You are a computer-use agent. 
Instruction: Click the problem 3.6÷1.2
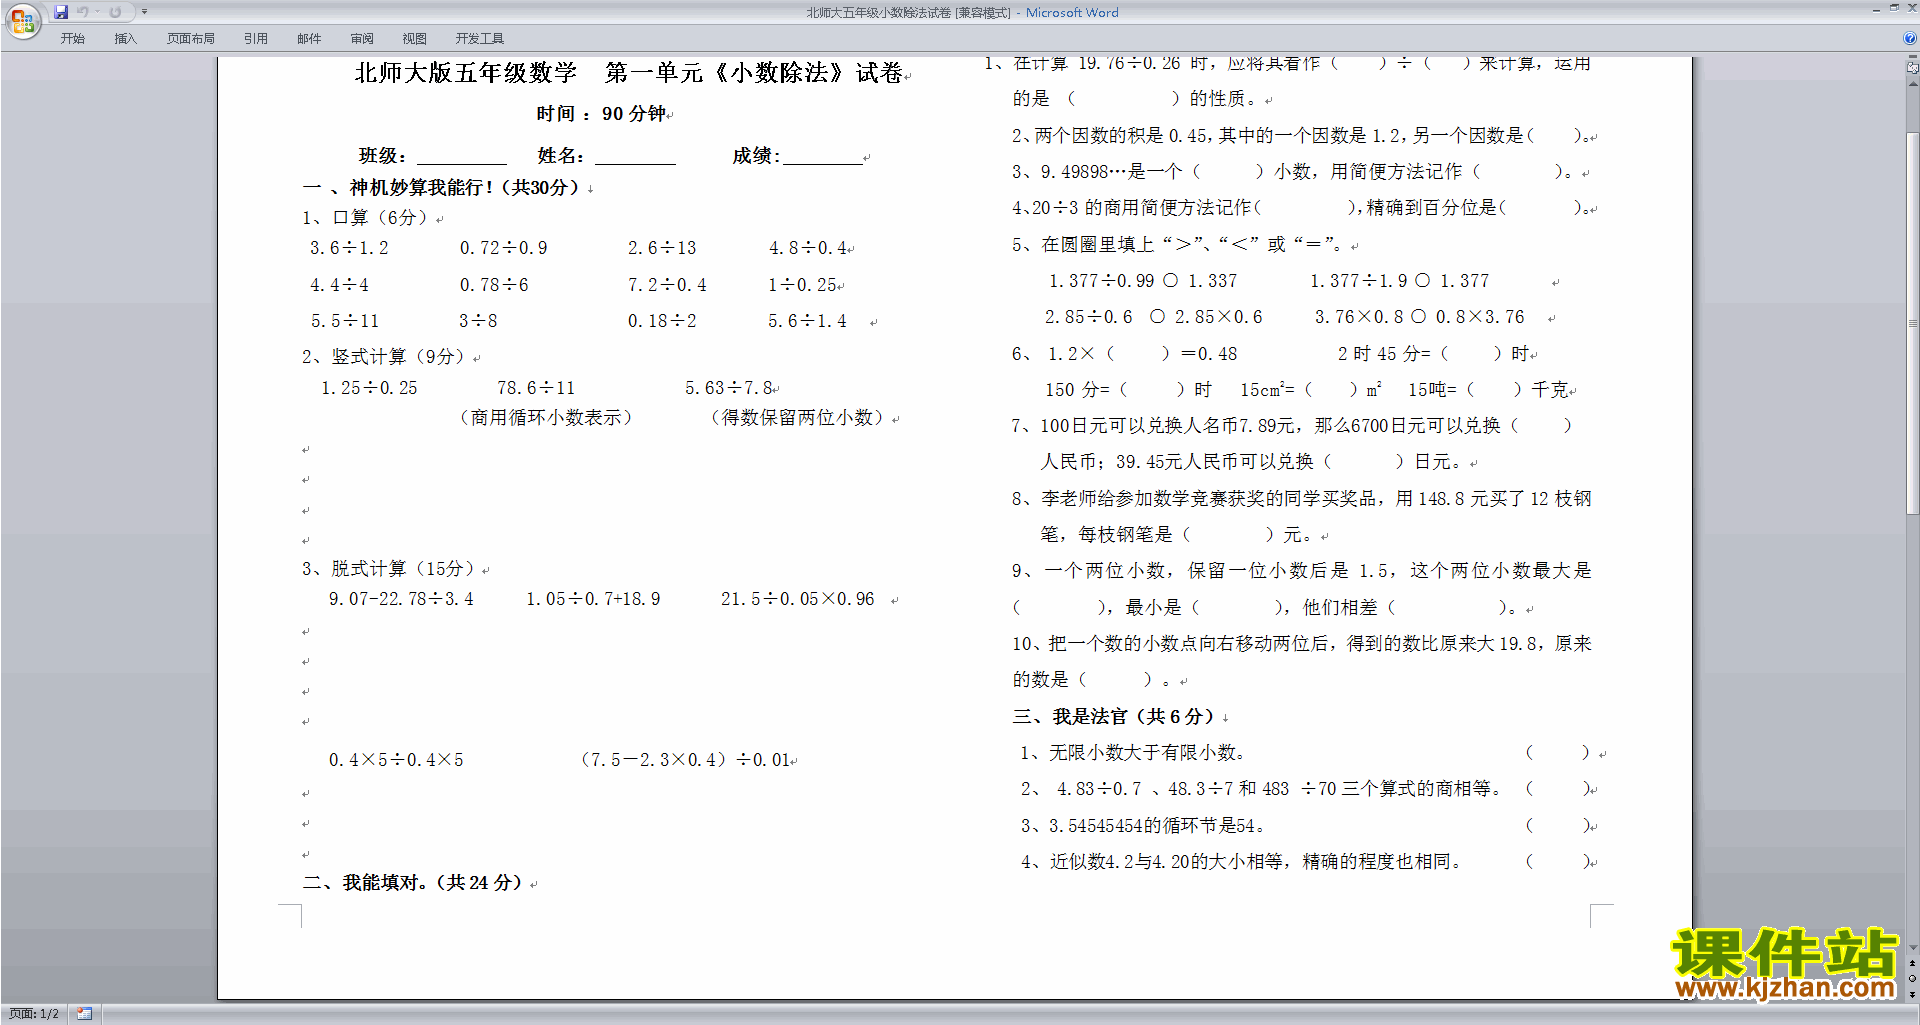349,248
